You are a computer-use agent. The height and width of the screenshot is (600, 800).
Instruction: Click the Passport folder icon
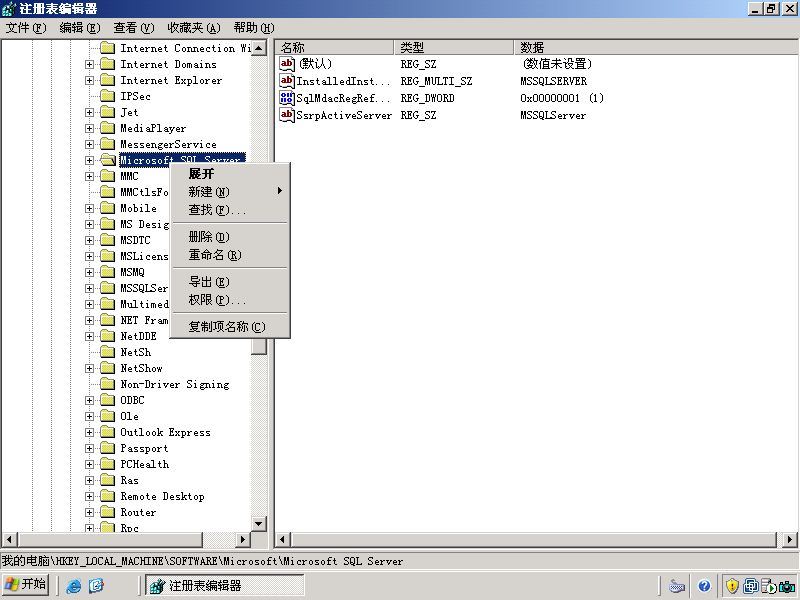pos(107,448)
